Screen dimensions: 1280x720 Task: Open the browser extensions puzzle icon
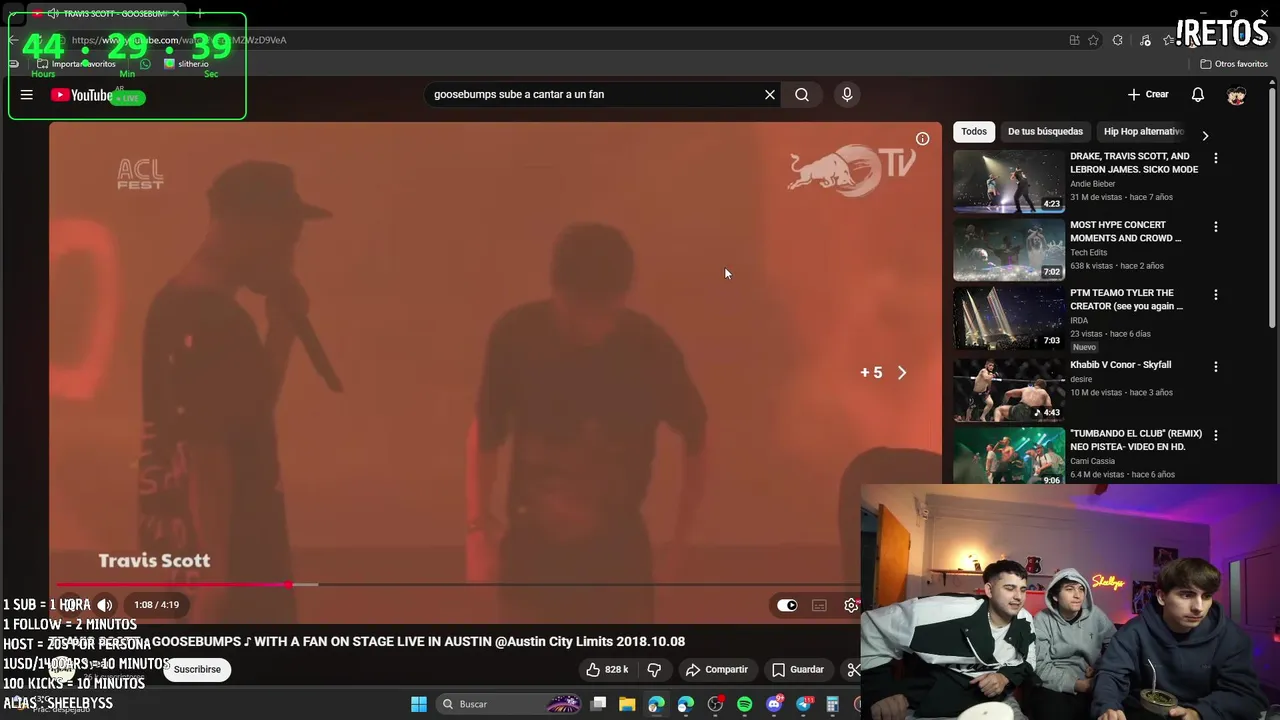point(1117,40)
